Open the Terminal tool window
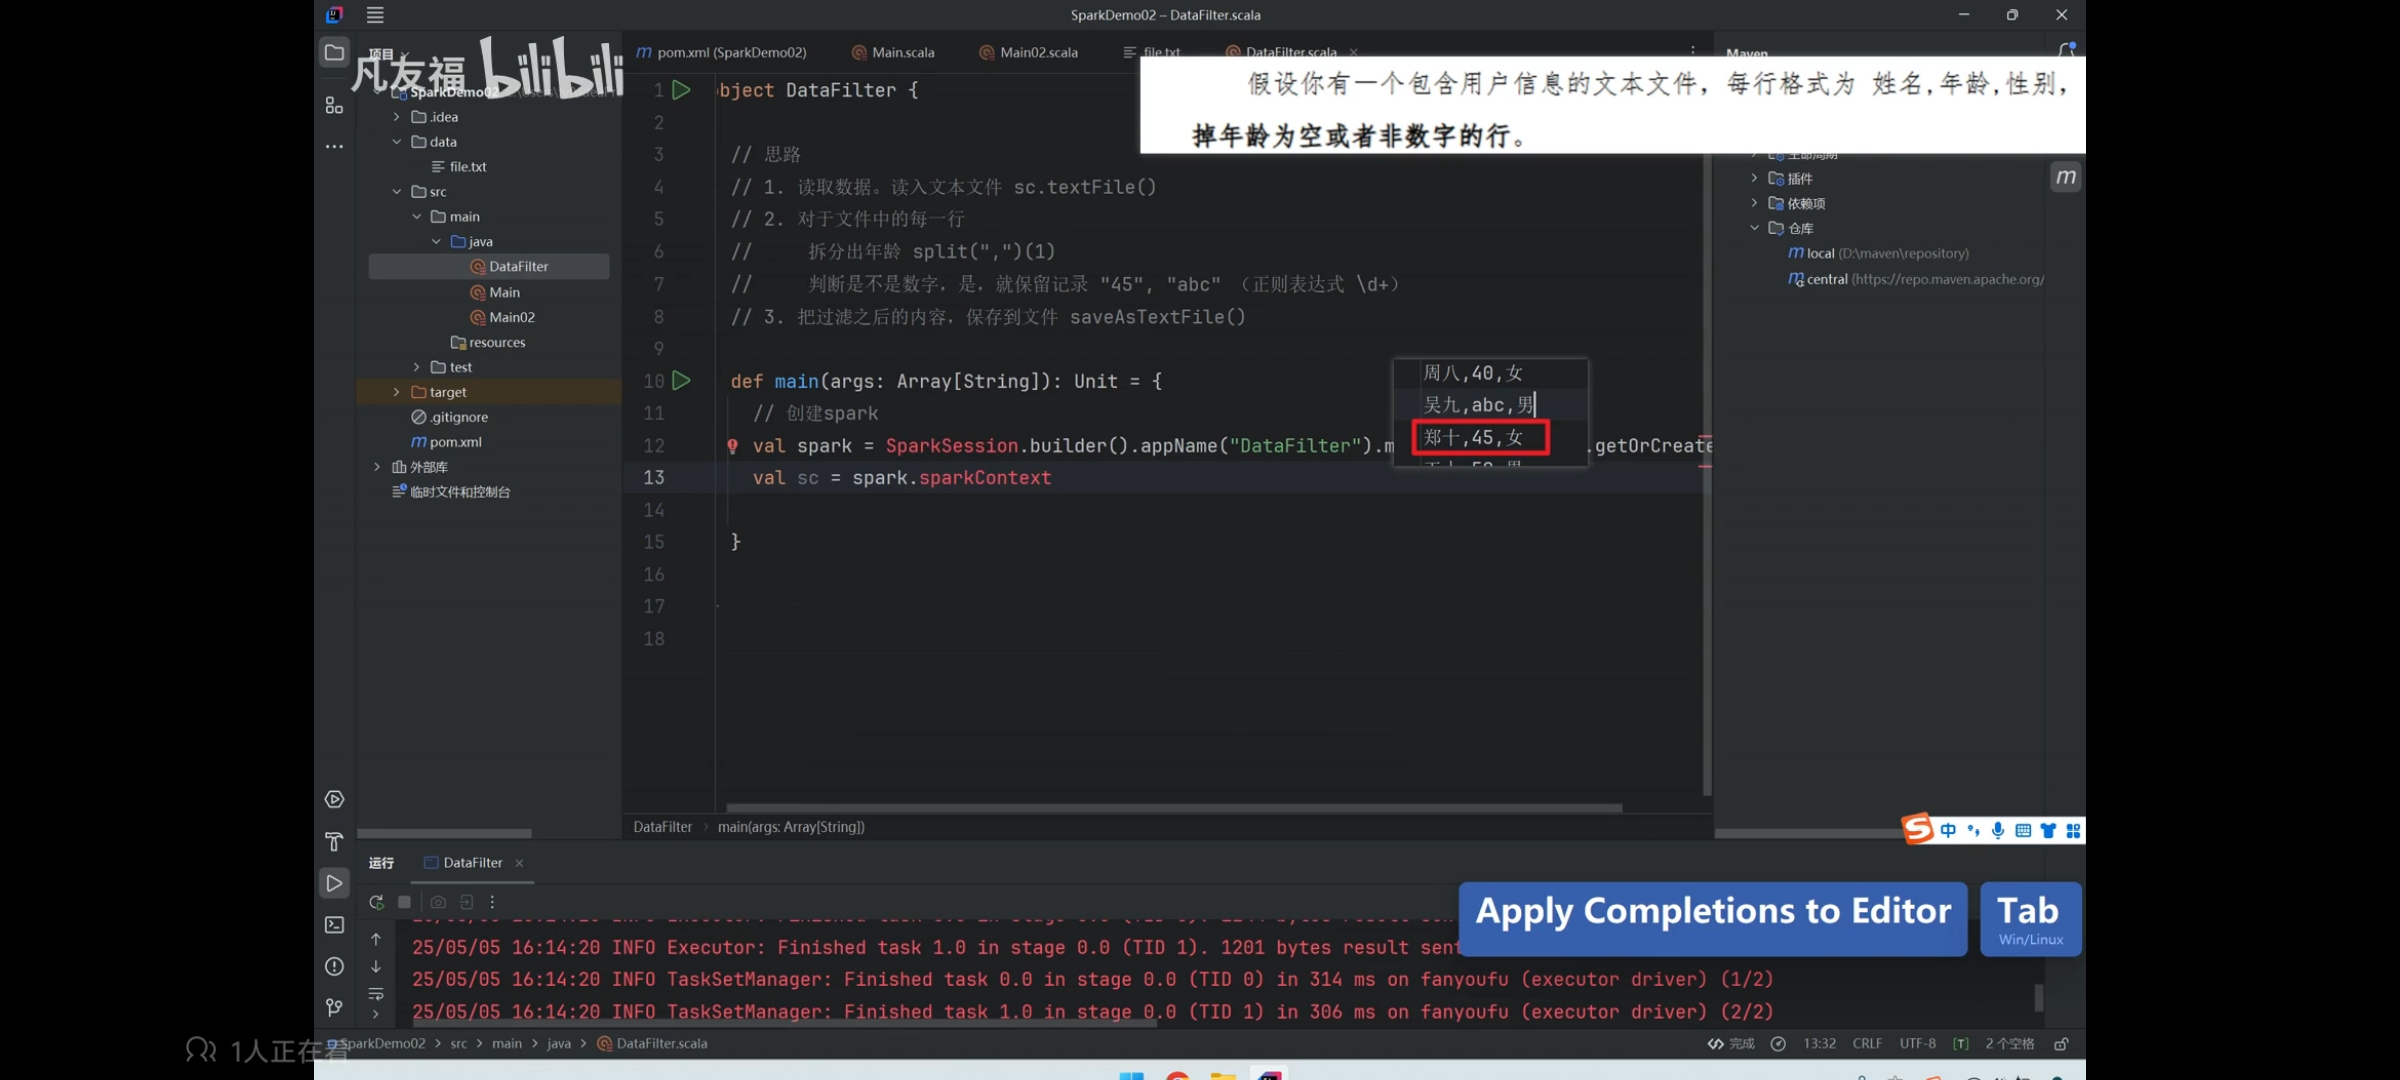Screen dimensions: 2400x1080 334,925
